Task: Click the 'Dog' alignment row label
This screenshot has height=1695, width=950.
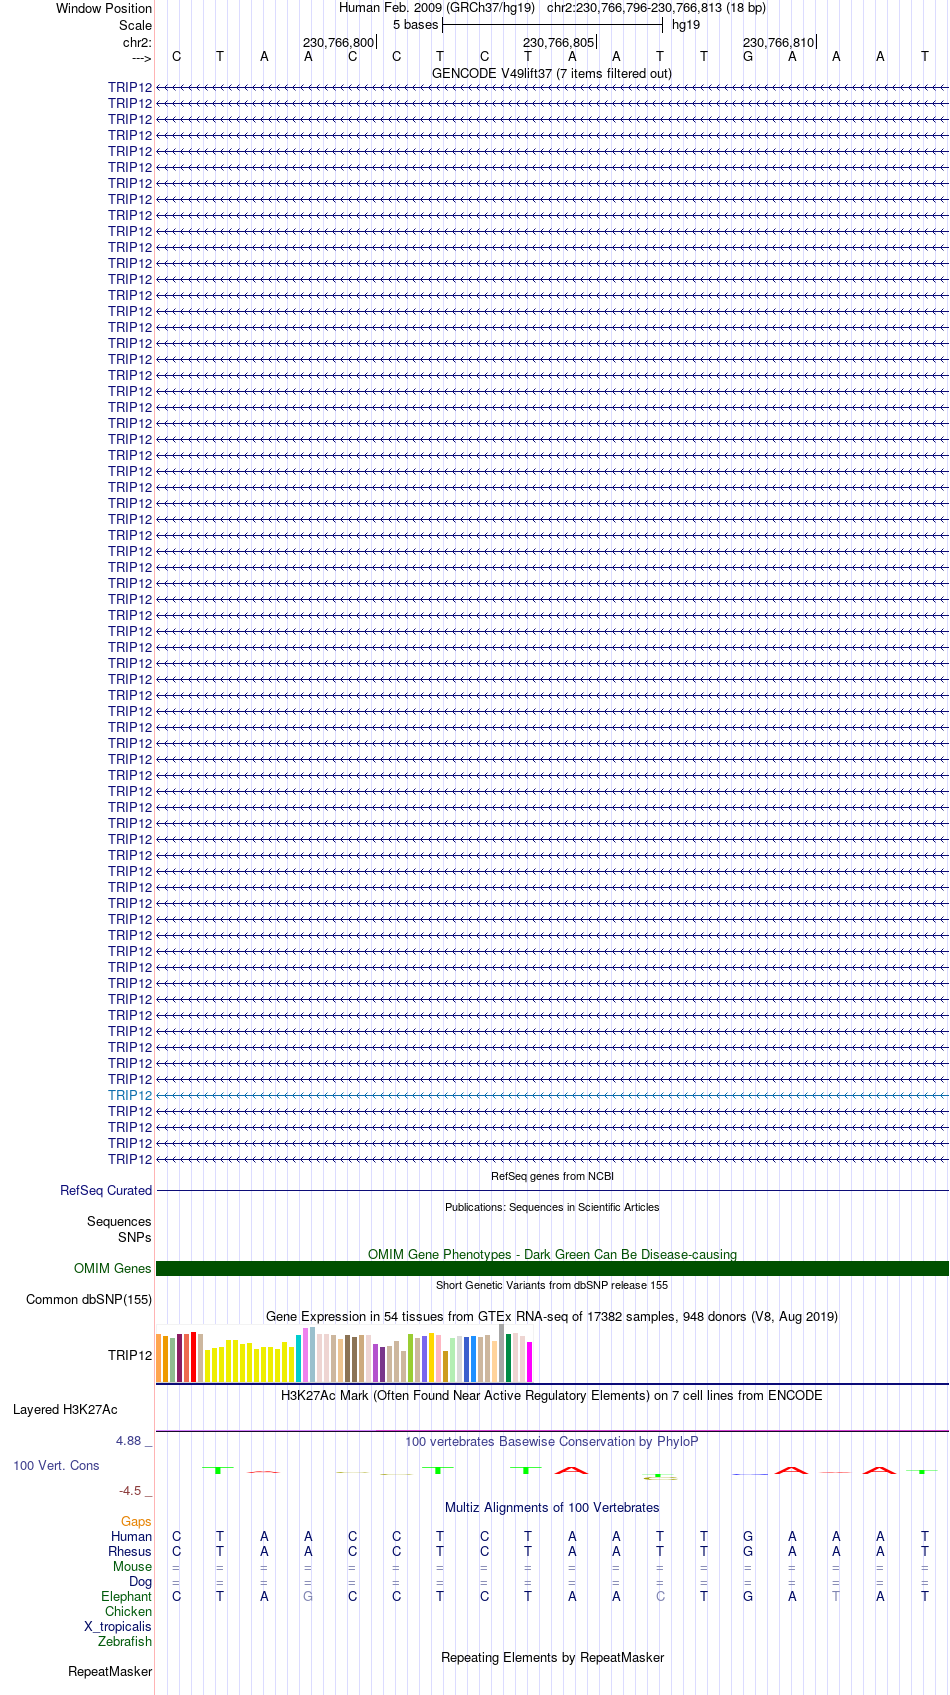Action: 141,1582
